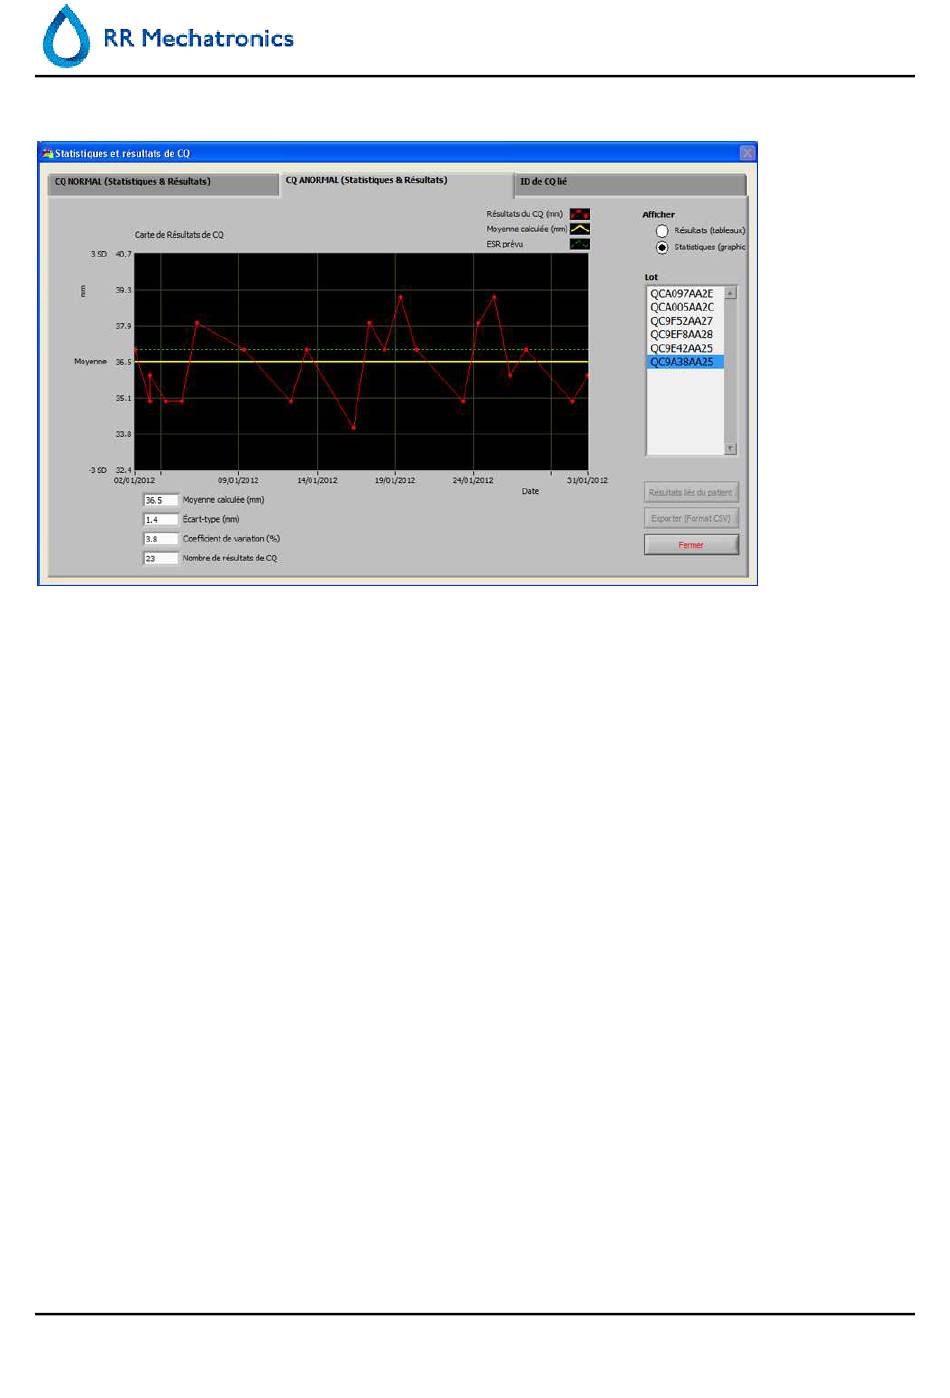Image resolution: width=950 pixels, height=1398 pixels.
Task: Click the yellow mean line on chart
Action: [x=361, y=362]
